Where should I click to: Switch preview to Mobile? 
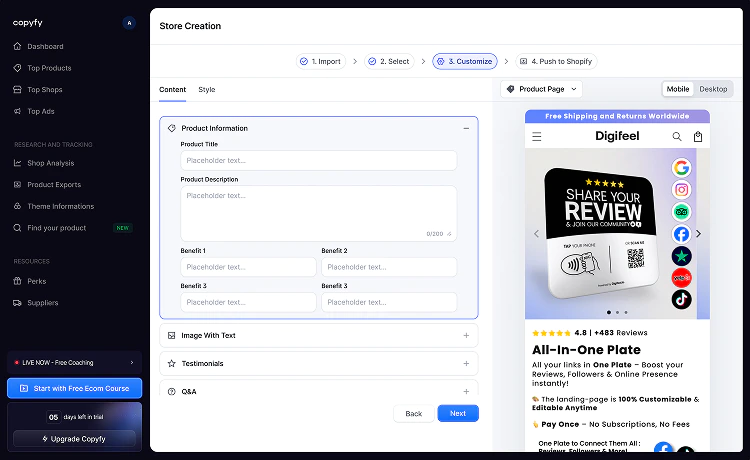pos(678,89)
